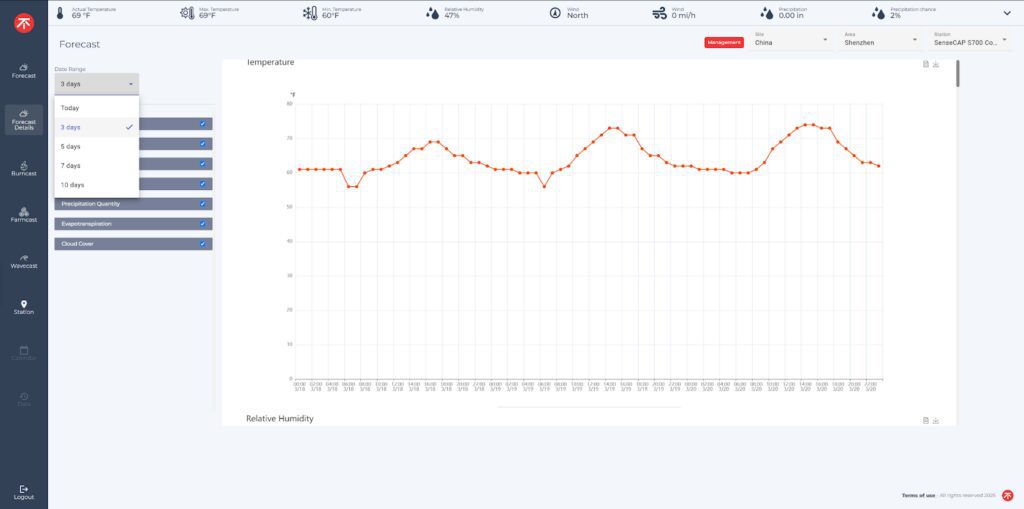Open the Station page from sidebar
This screenshot has height=509, width=1024.
click(x=24, y=306)
